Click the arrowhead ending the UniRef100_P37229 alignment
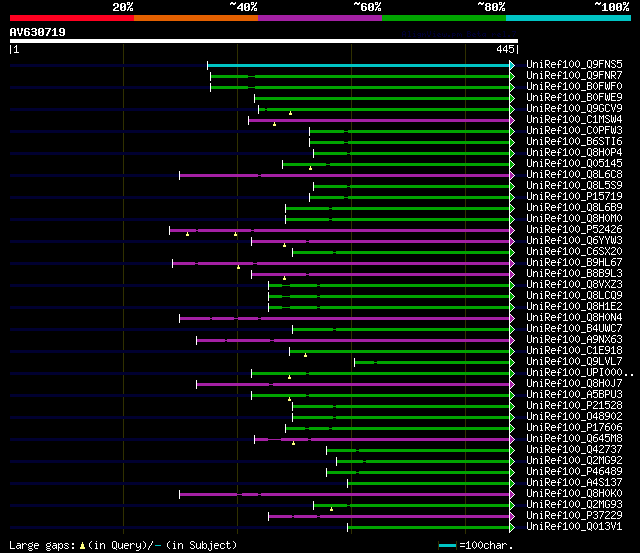This screenshot has width=640, height=553. pos(512,516)
